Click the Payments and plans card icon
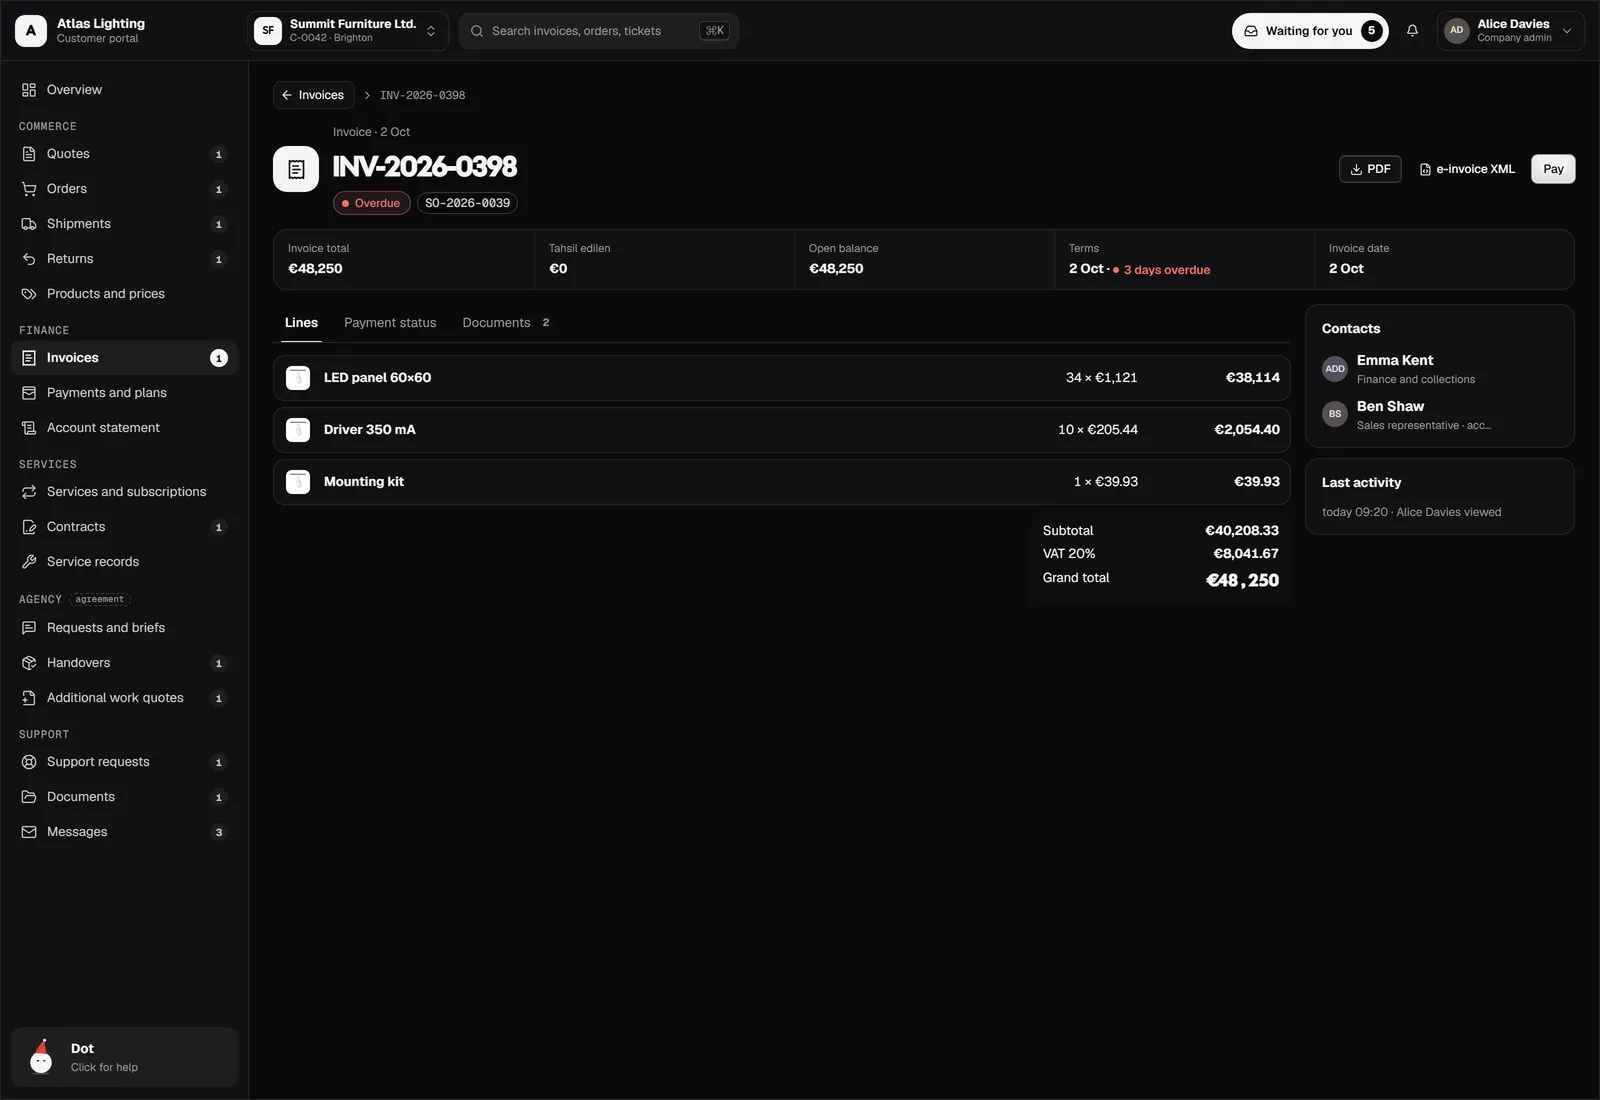The height and width of the screenshot is (1100, 1600). (29, 393)
